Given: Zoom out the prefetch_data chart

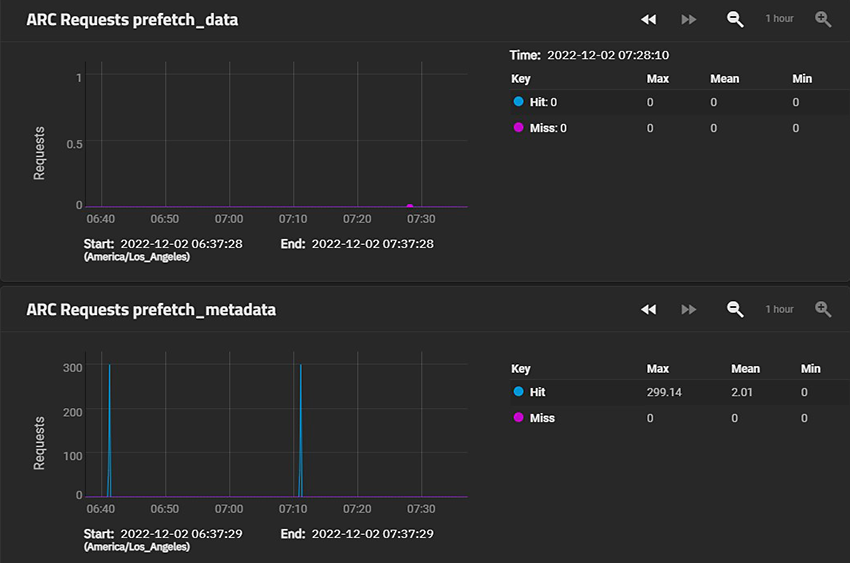Looking at the screenshot, I should 735,19.
